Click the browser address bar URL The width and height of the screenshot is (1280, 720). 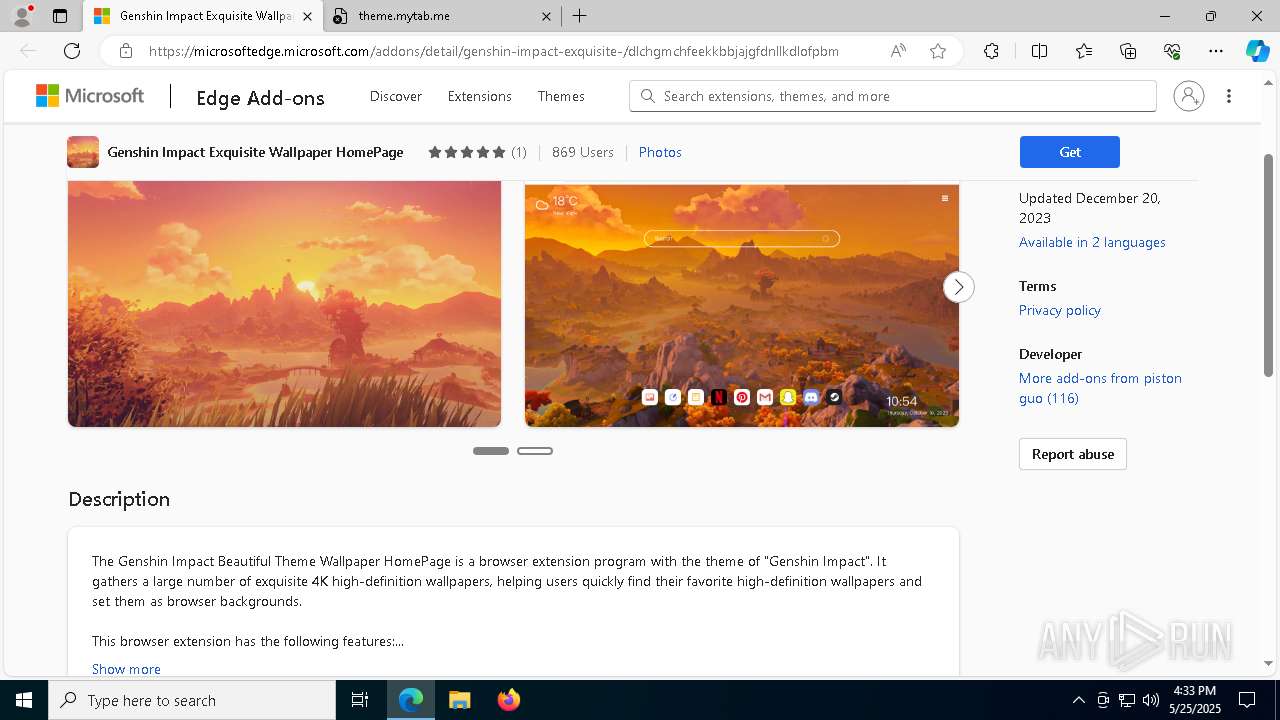[494, 51]
